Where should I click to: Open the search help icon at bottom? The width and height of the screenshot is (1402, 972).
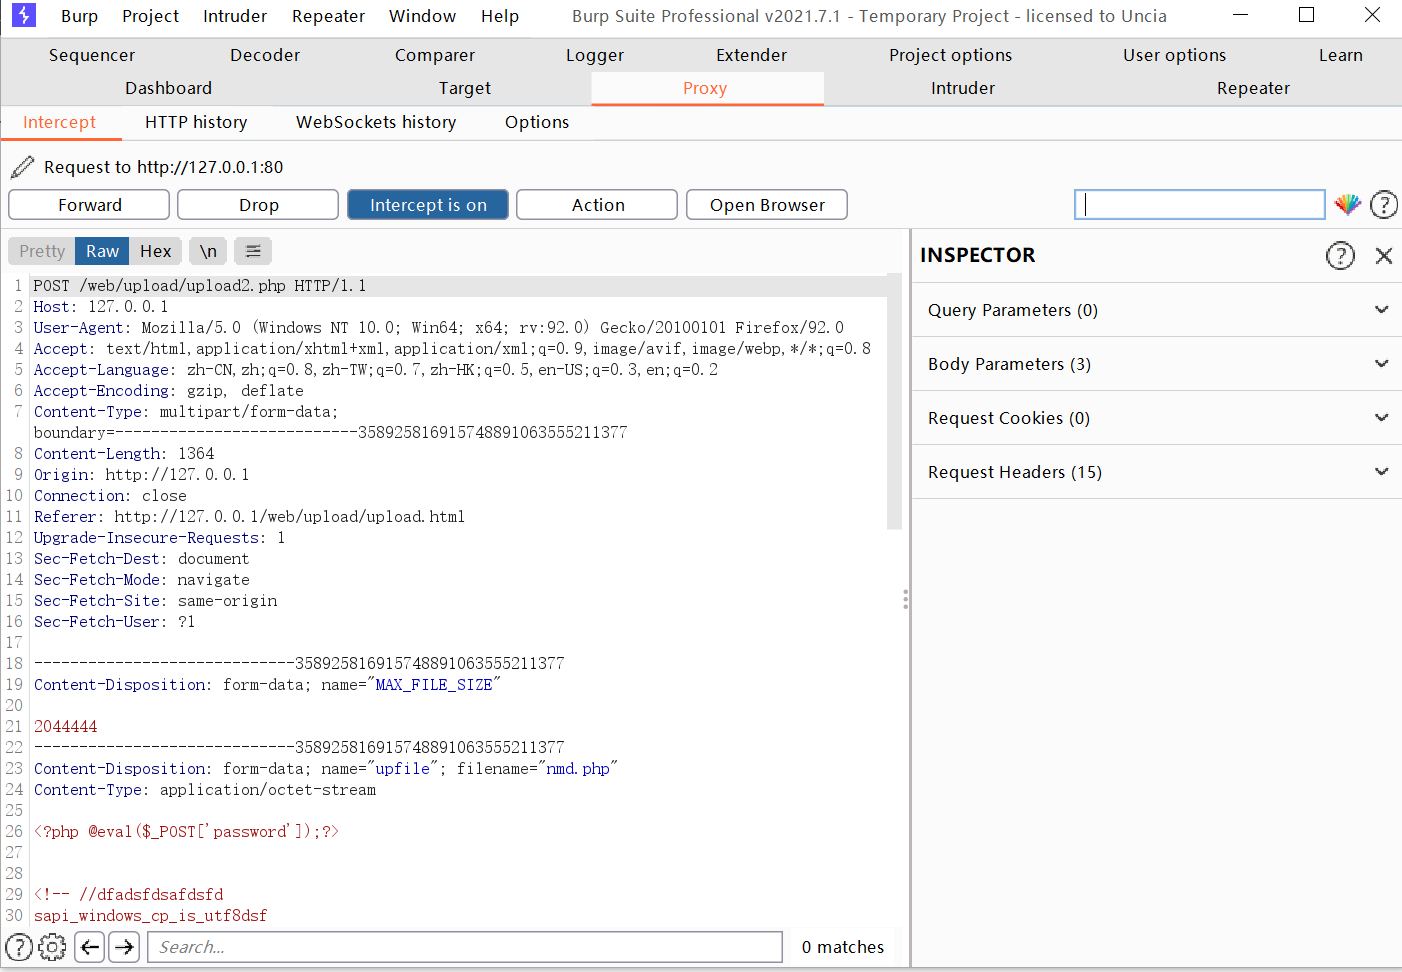[x=19, y=946]
